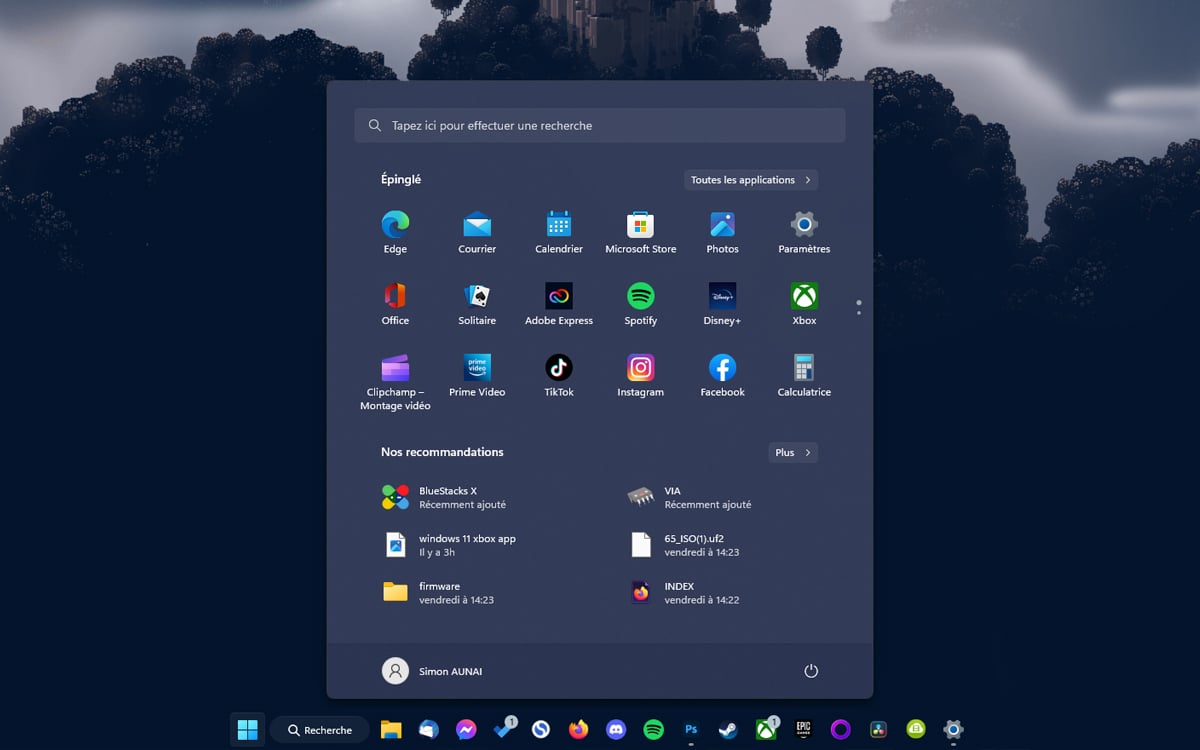Go to the next page of pinned apps
1200x750 pixels.
click(x=859, y=313)
